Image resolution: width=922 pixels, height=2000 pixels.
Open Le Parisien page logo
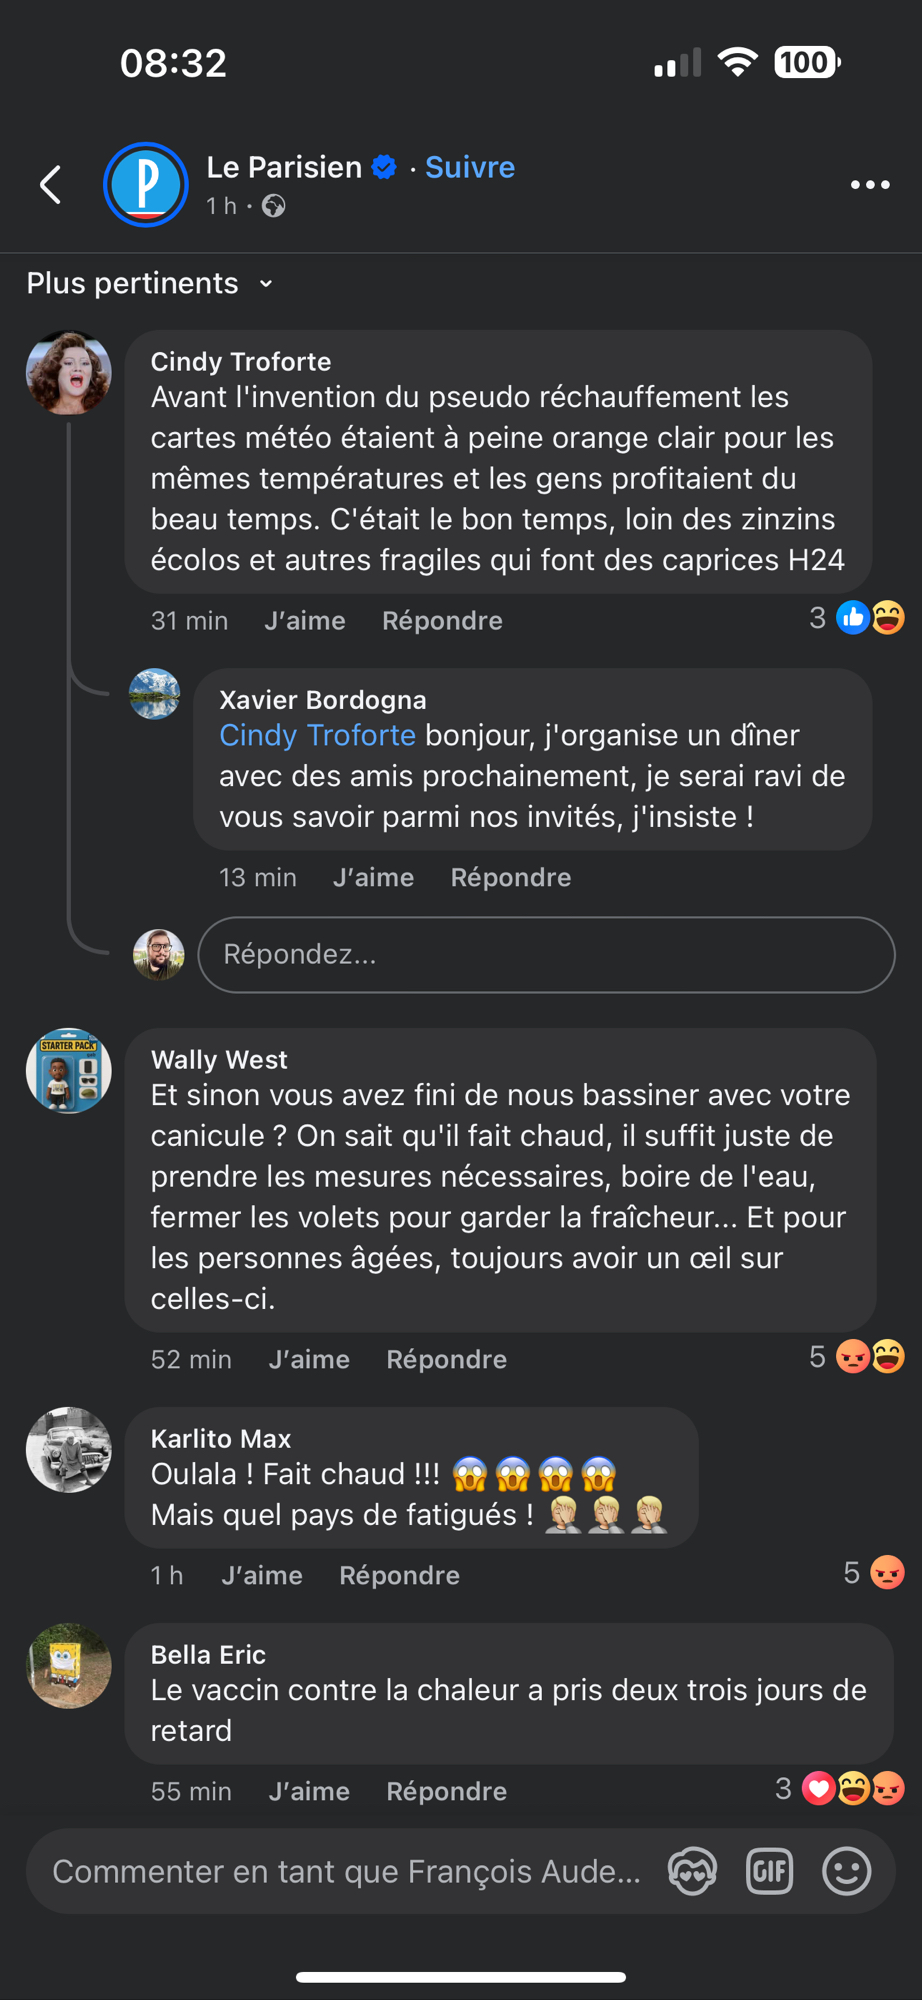pyautogui.click(x=146, y=185)
